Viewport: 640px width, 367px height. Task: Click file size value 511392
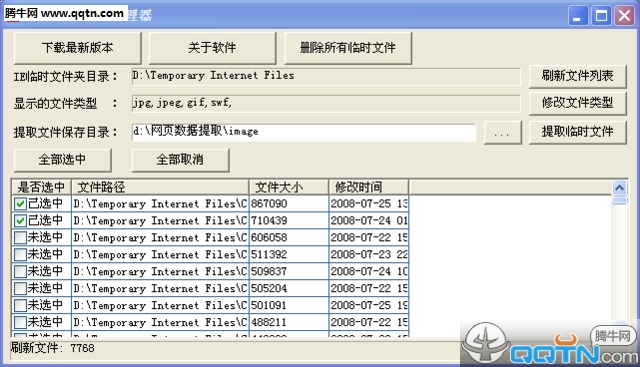(x=269, y=255)
